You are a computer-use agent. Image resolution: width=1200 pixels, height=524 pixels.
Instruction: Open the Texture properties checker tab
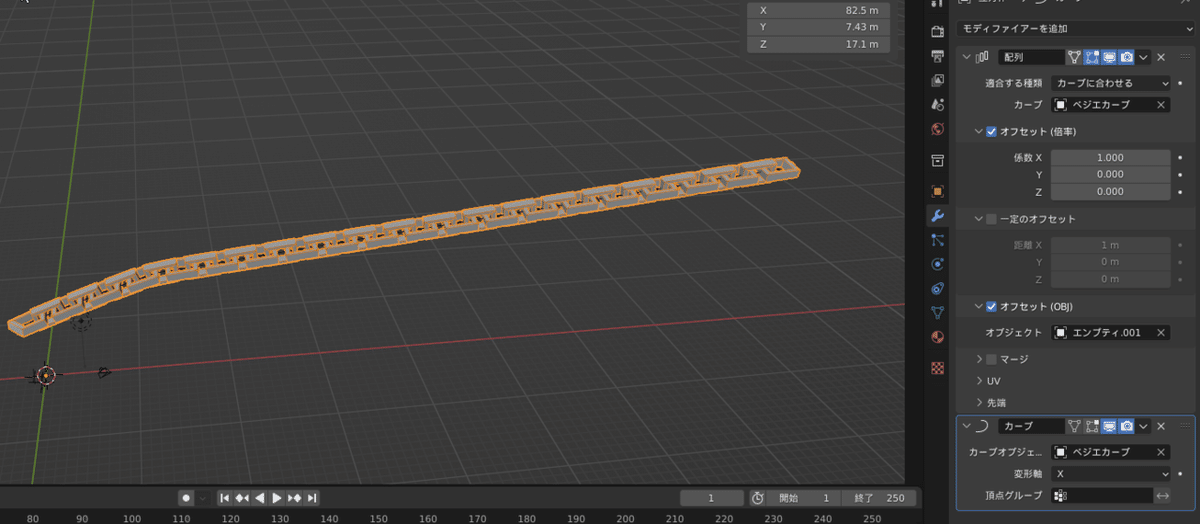(x=937, y=367)
